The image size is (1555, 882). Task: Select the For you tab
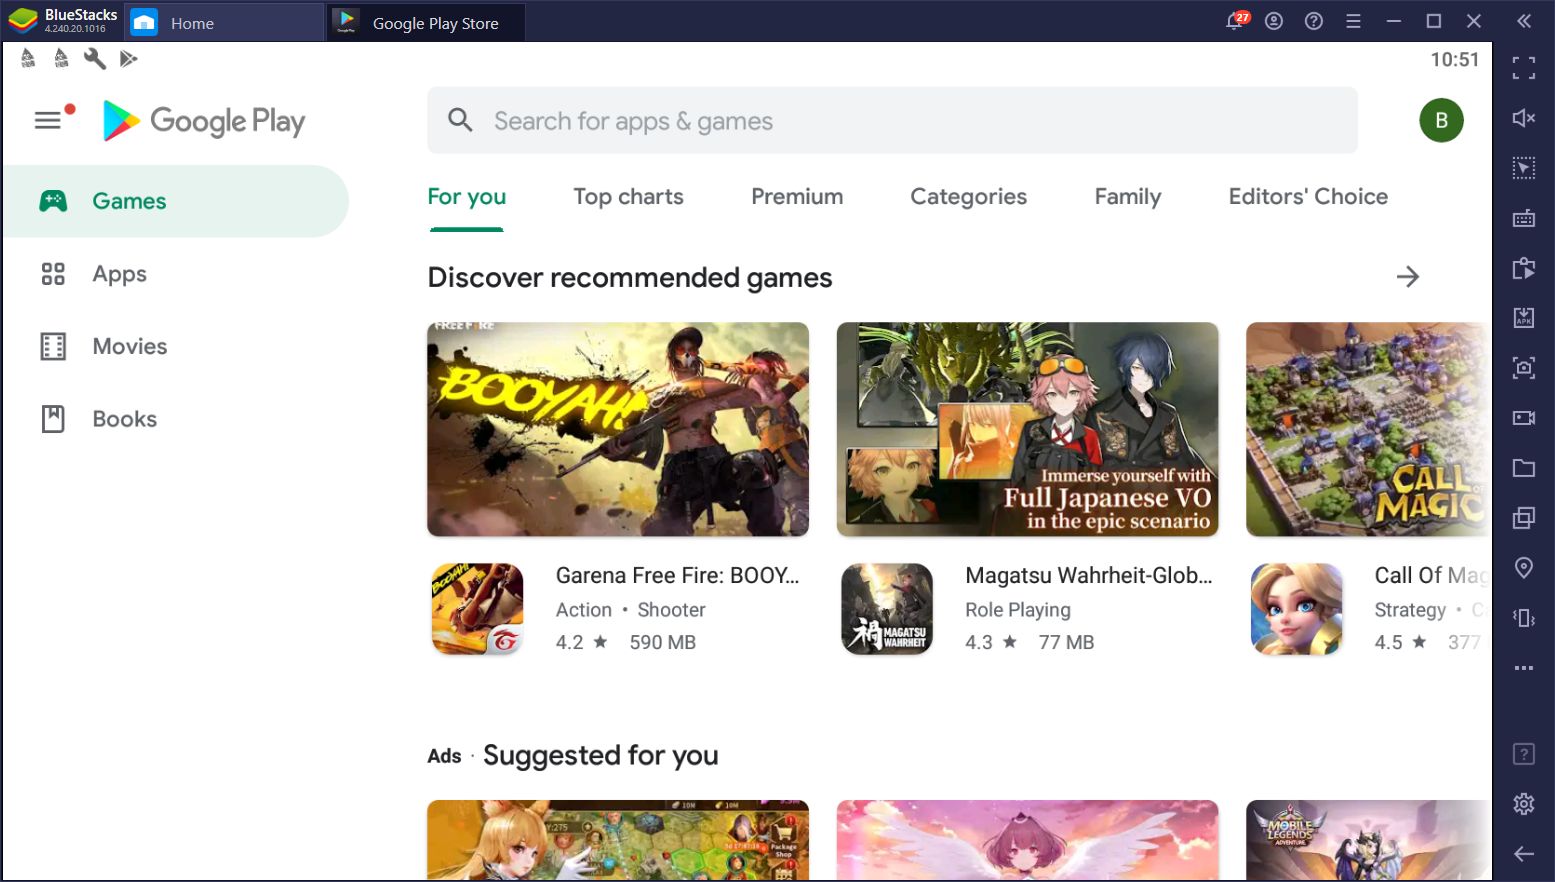point(466,197)
